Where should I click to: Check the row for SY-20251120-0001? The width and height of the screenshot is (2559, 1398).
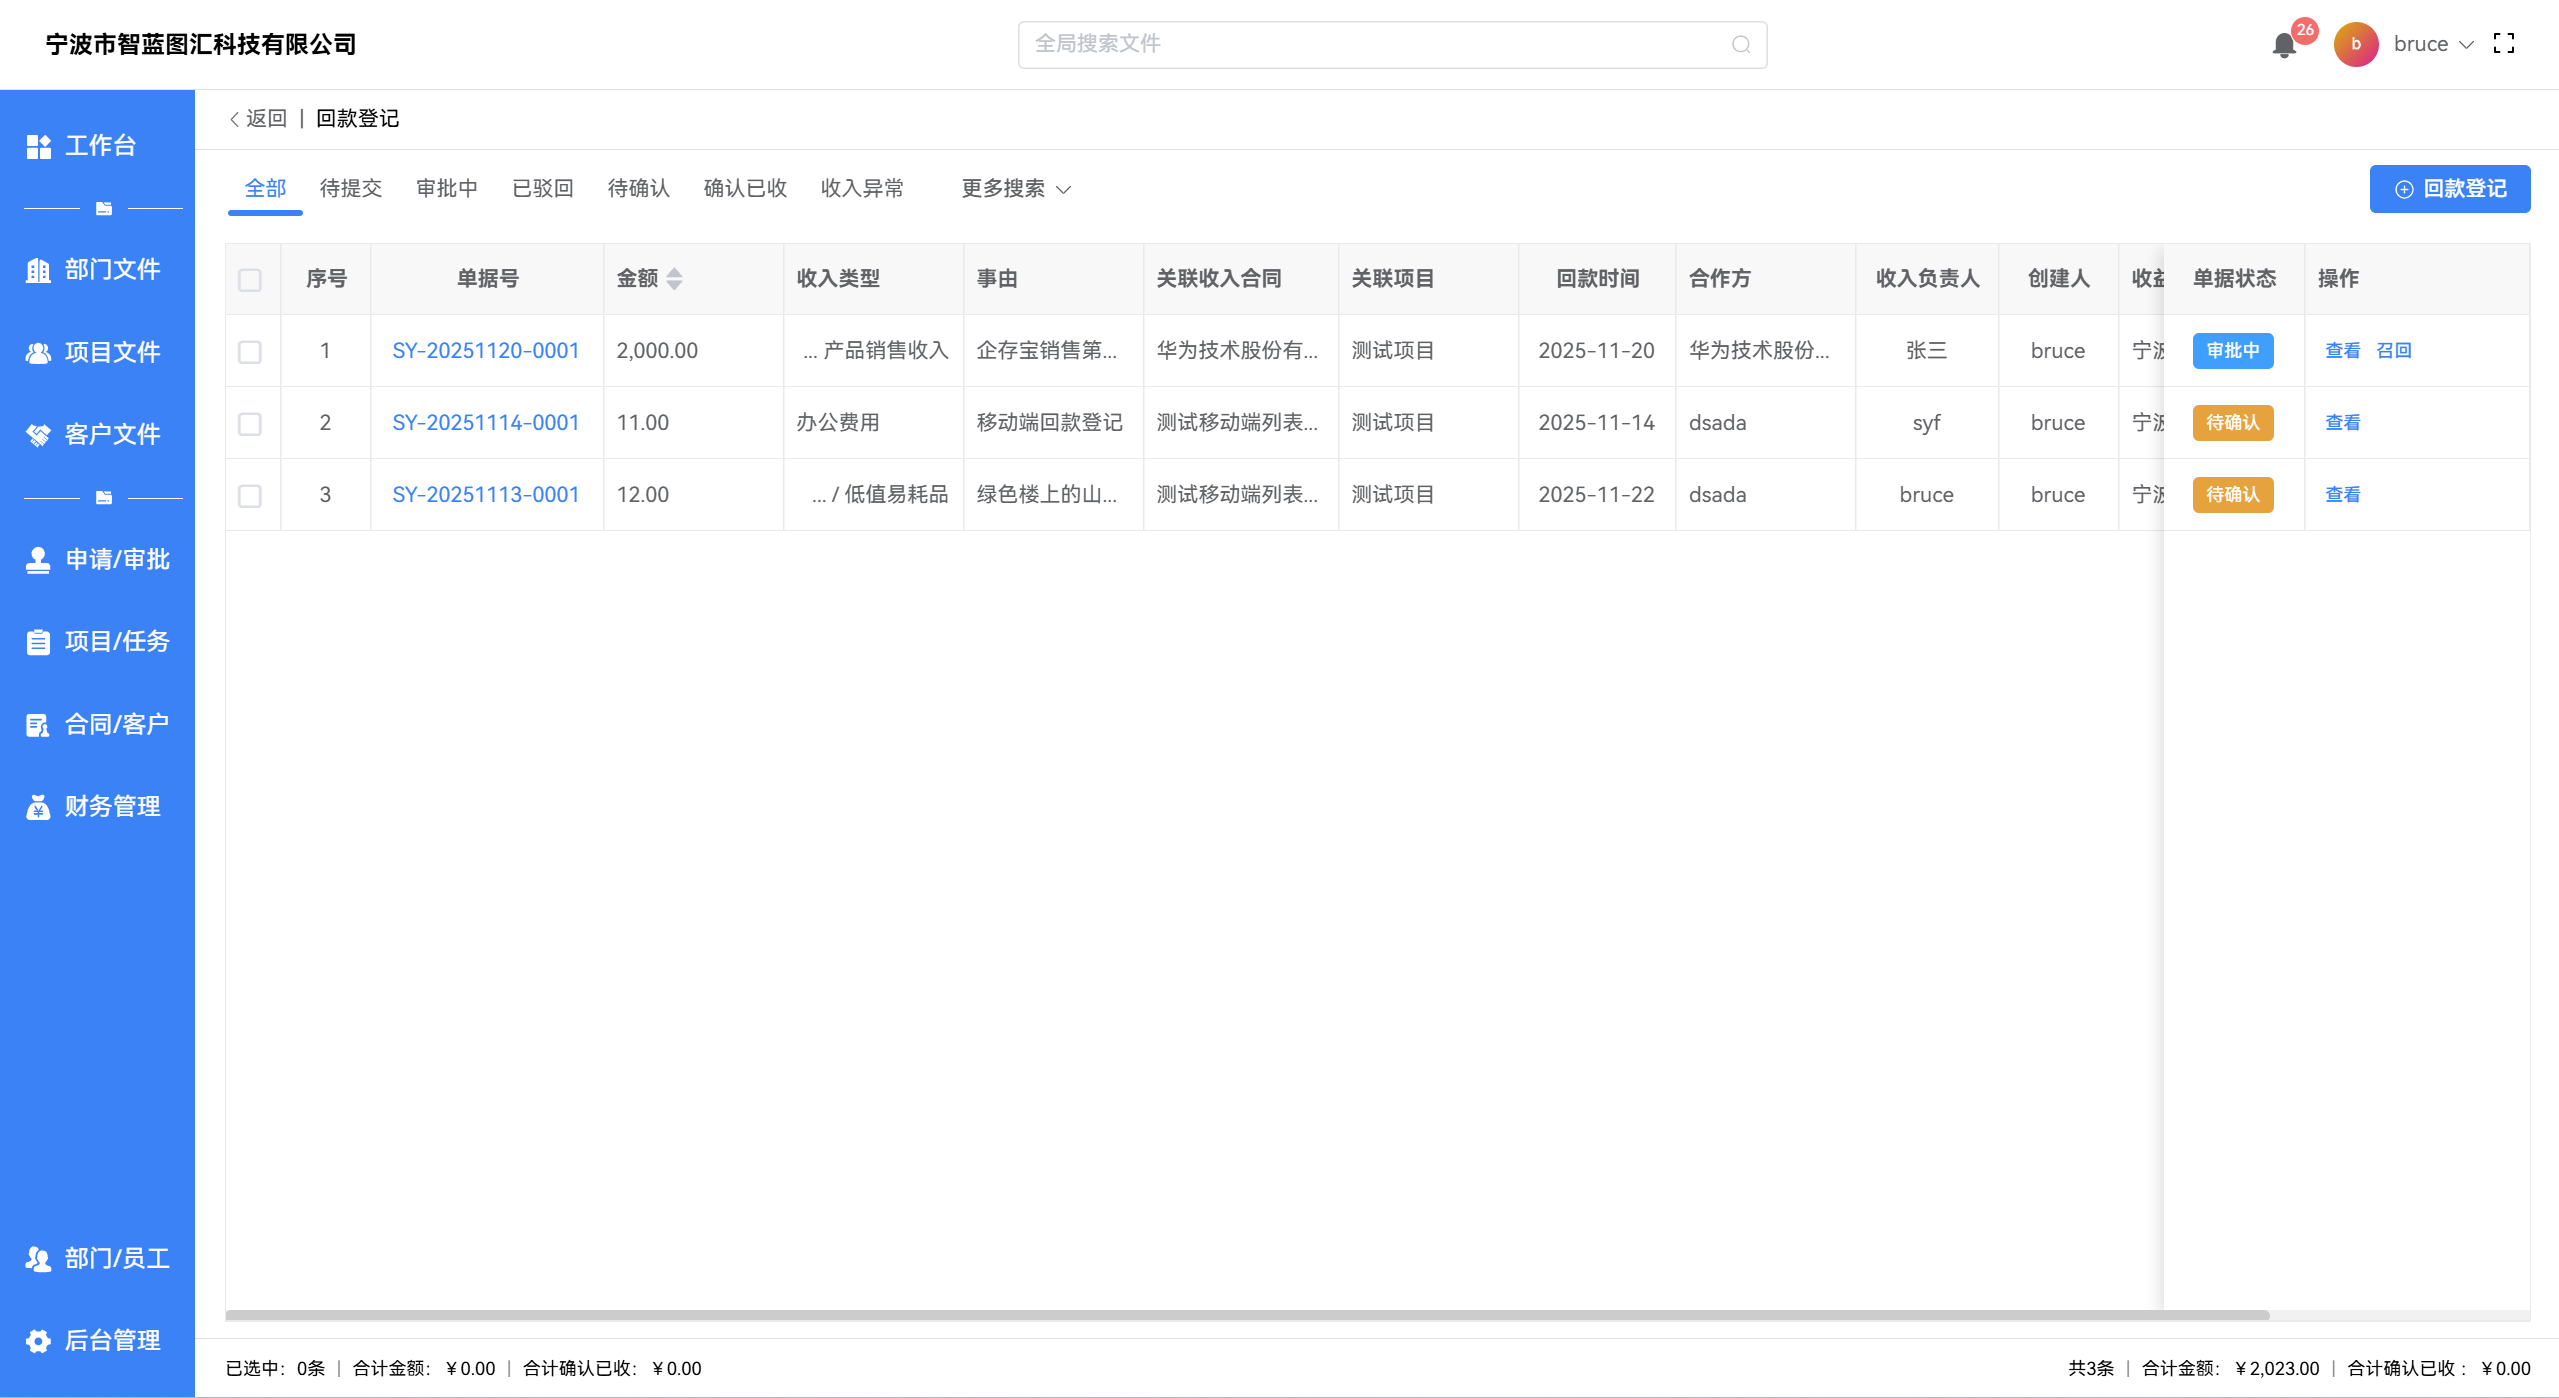[x=250, y=352]
